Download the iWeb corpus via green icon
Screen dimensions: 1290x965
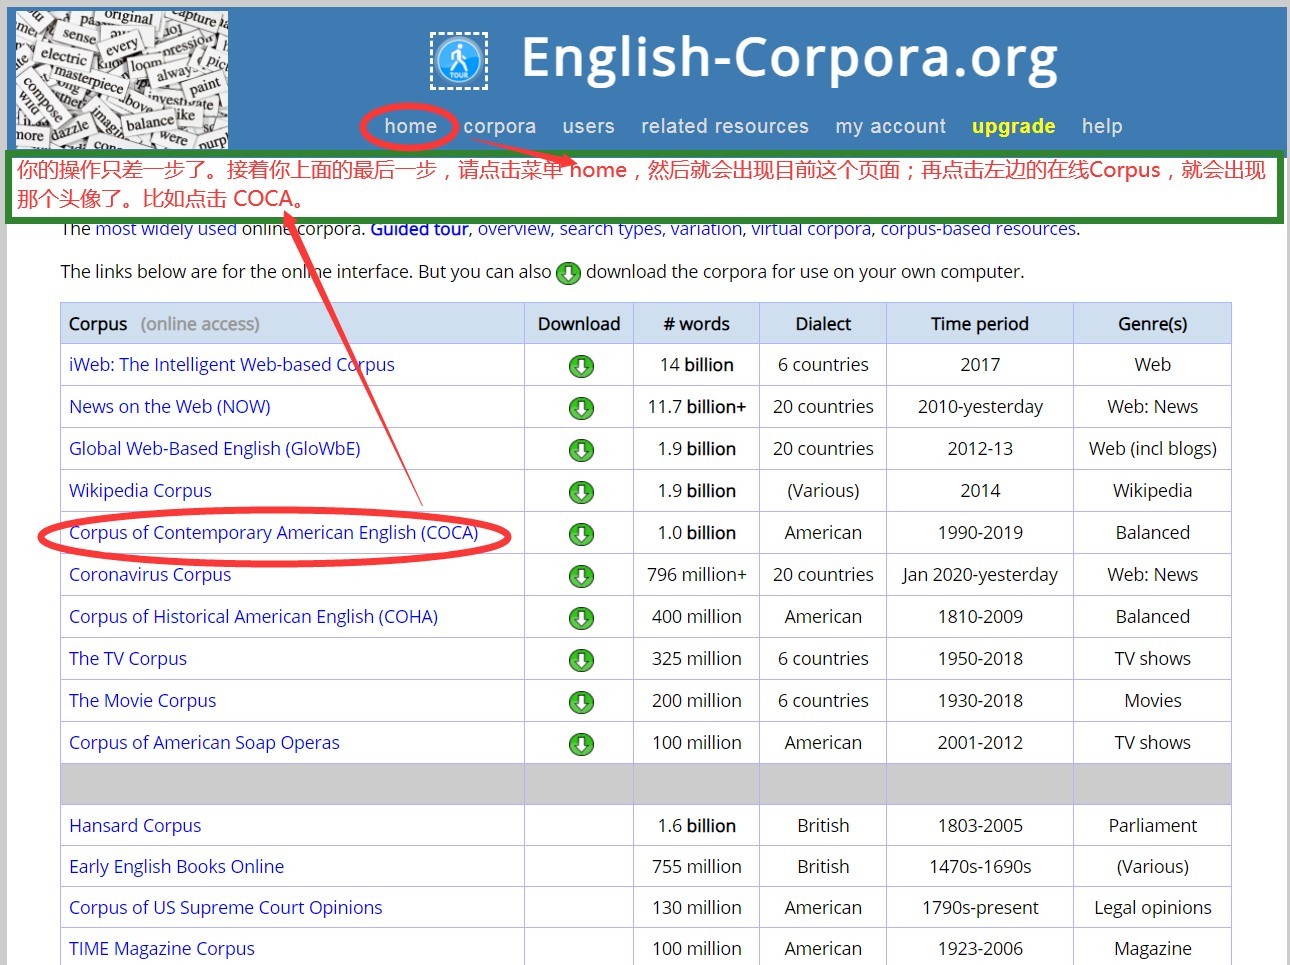point(581,366)
